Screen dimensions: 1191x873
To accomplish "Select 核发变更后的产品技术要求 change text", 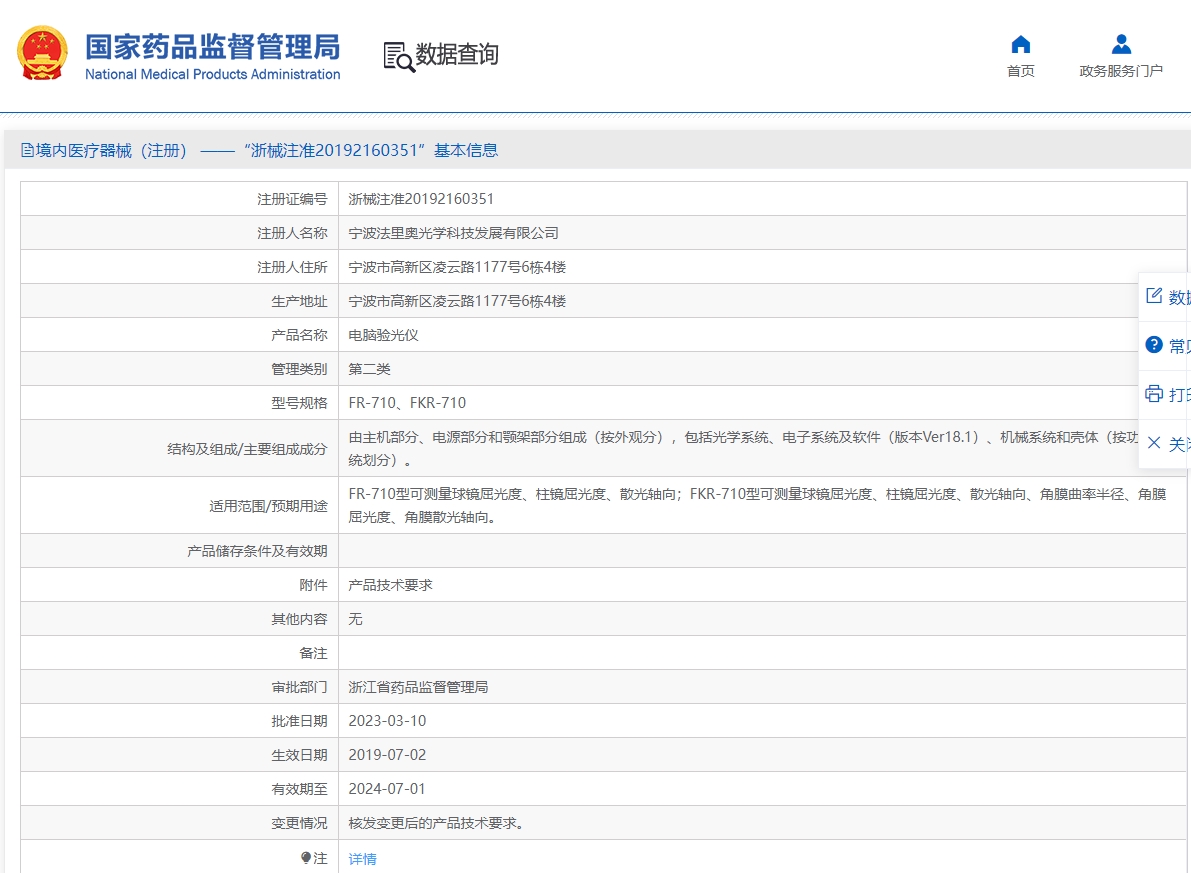I will click(436, 823).
